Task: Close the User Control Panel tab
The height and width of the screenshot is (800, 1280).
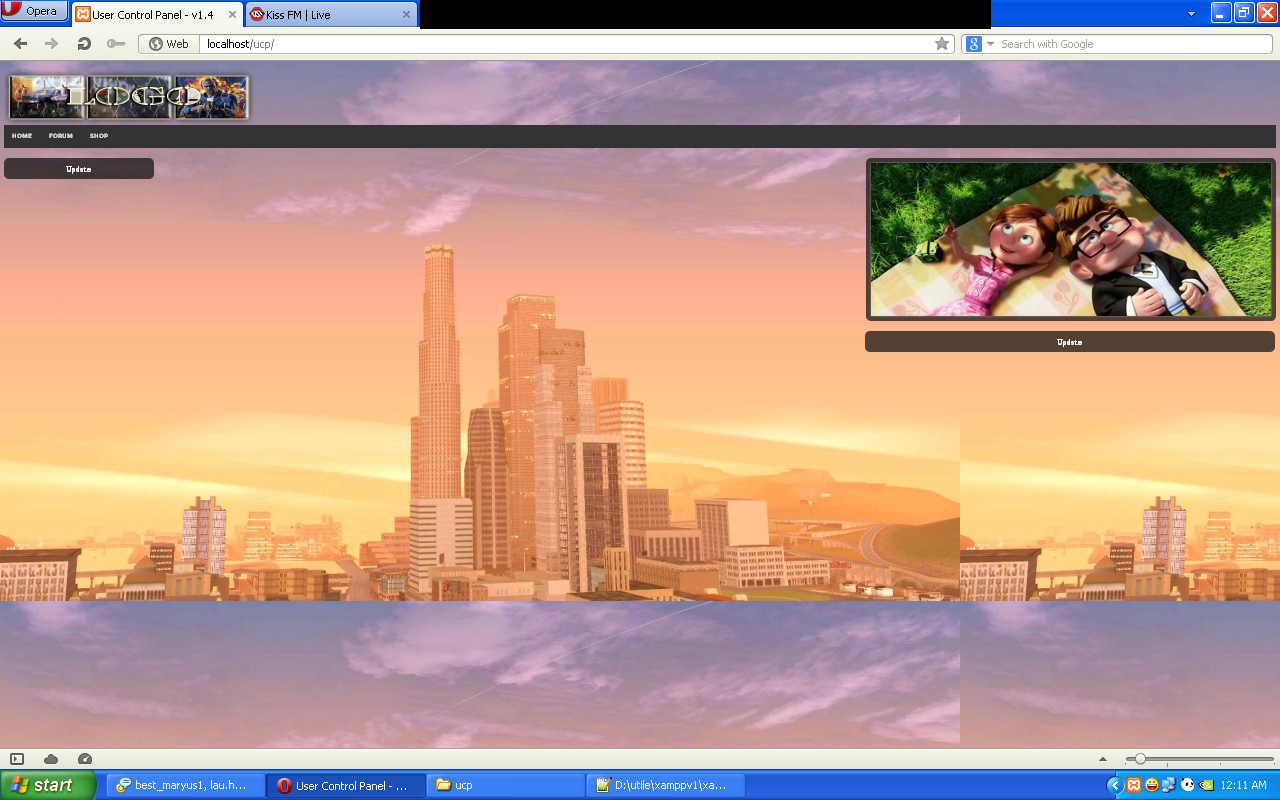Action: tap(231, 15)
